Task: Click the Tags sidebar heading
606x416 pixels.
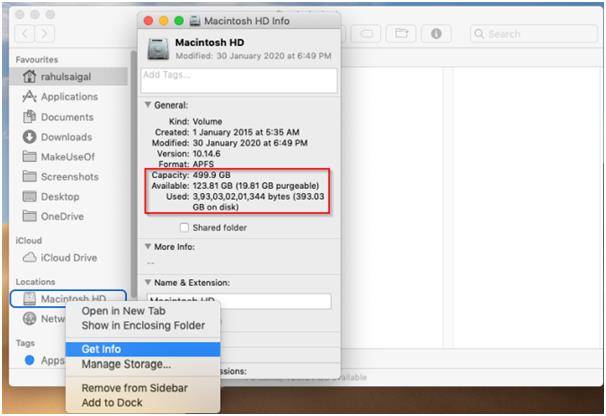Action: [25, 343]
